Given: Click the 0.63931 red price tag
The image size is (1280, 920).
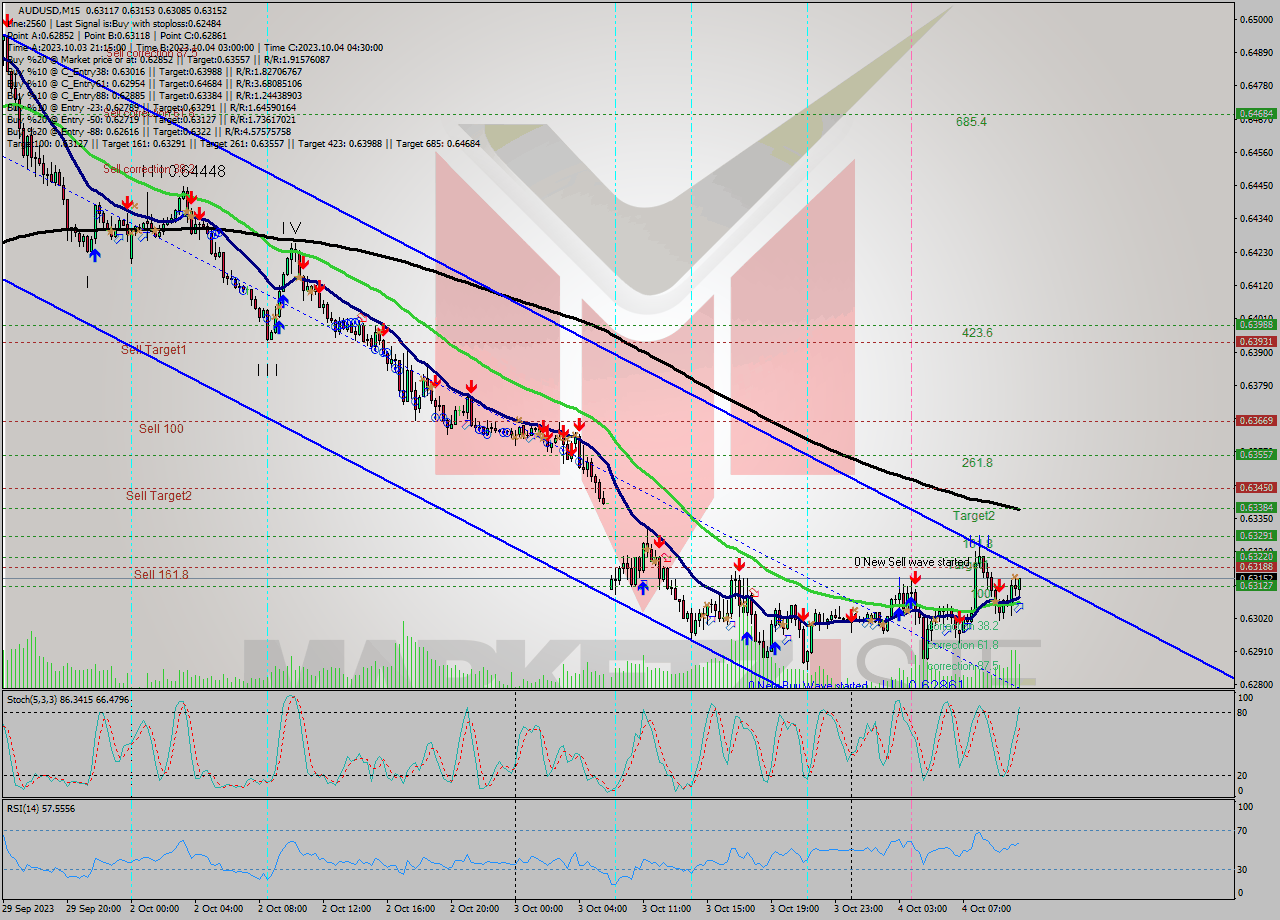Looking at the screenshot, I should pyautogui.click(x=1256, y=341).
